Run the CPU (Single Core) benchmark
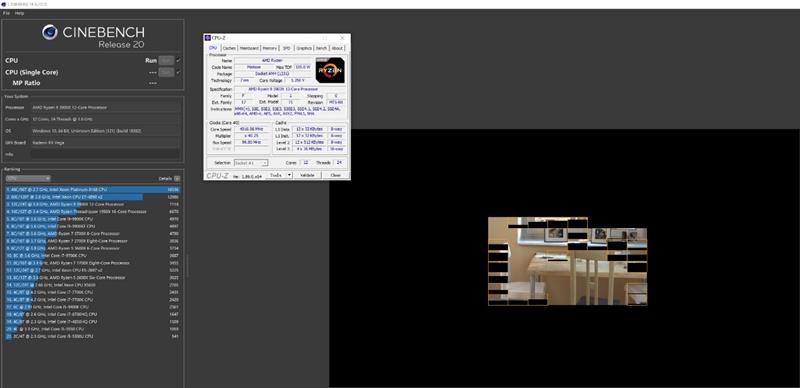 (166, 72)
